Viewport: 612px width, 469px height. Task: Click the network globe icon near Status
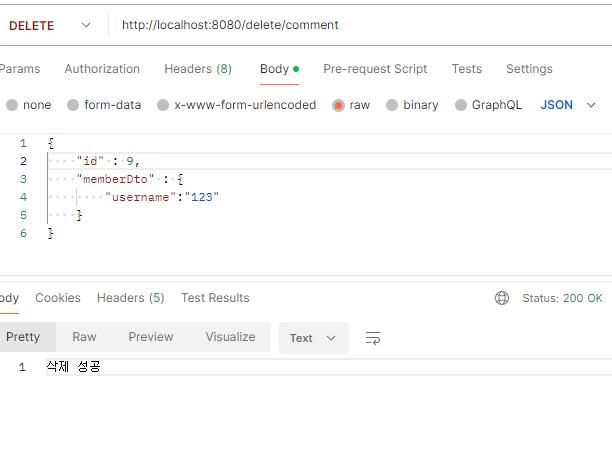(502, 298)
